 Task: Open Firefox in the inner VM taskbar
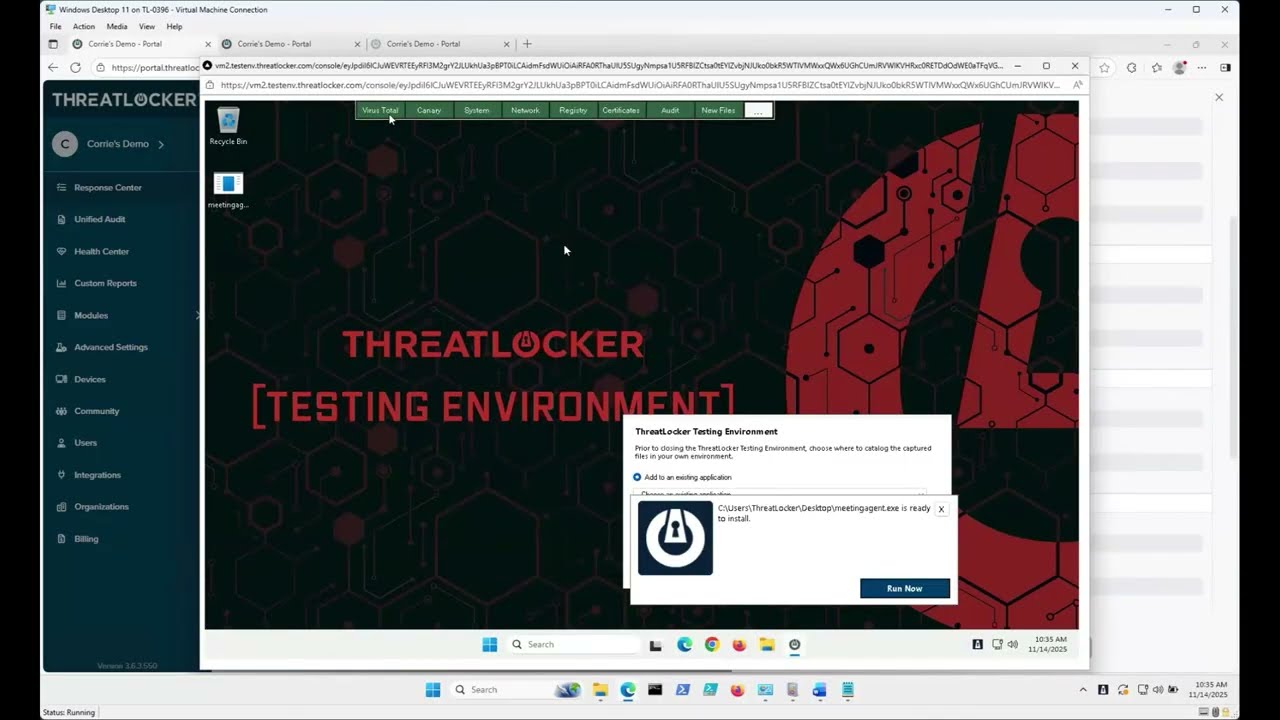tap(739, 645)
